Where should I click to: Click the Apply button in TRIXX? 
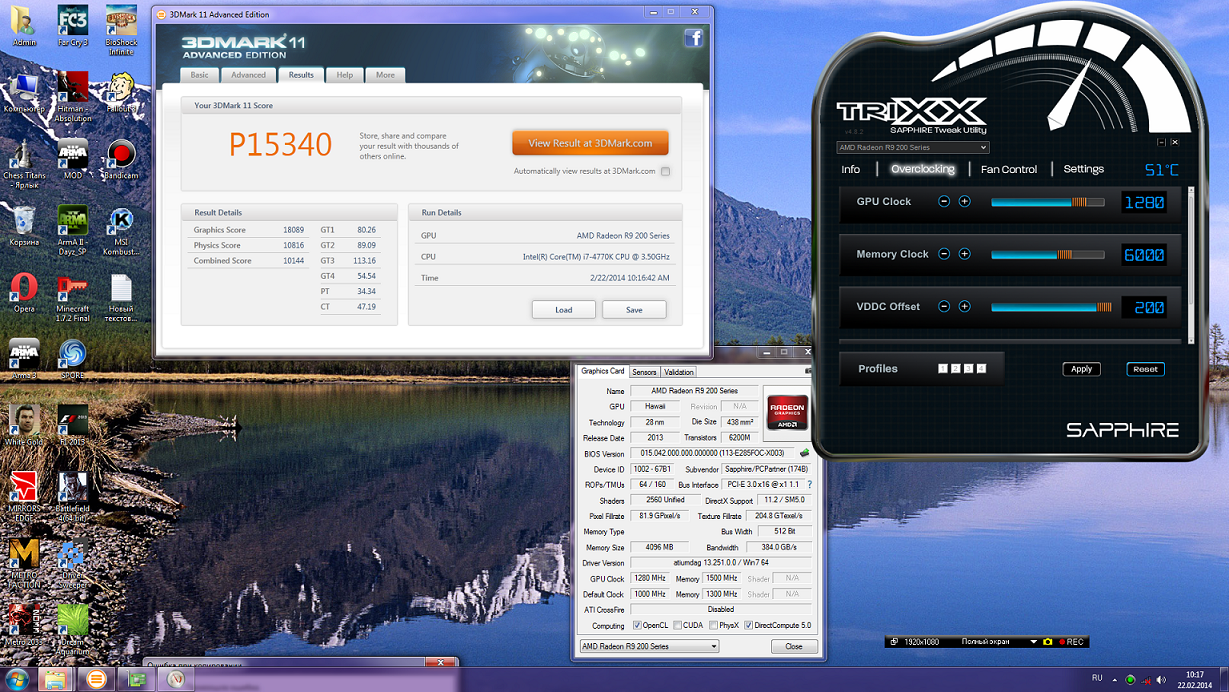pos(1081,369)
